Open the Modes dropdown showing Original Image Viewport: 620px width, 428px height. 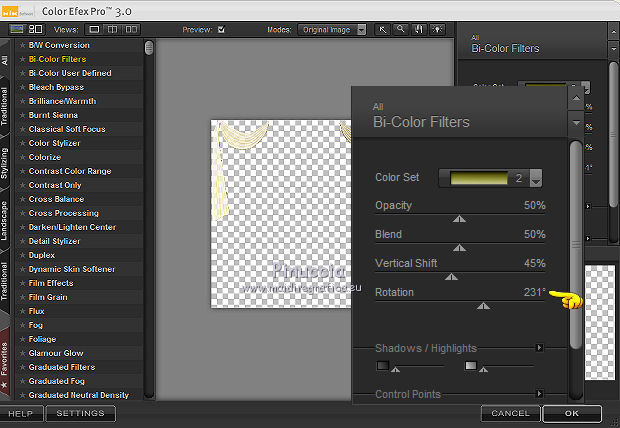[x=332, y=30]
